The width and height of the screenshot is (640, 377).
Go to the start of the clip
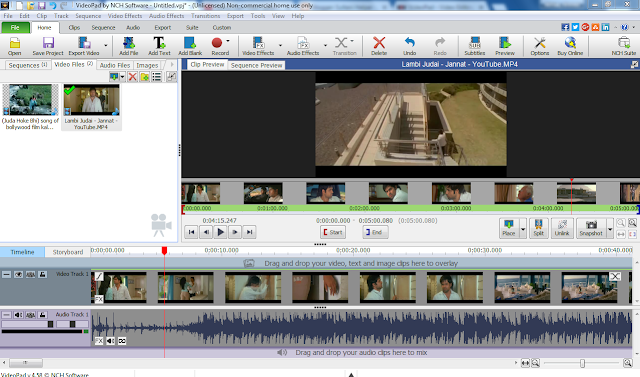(x=191, y=232)
